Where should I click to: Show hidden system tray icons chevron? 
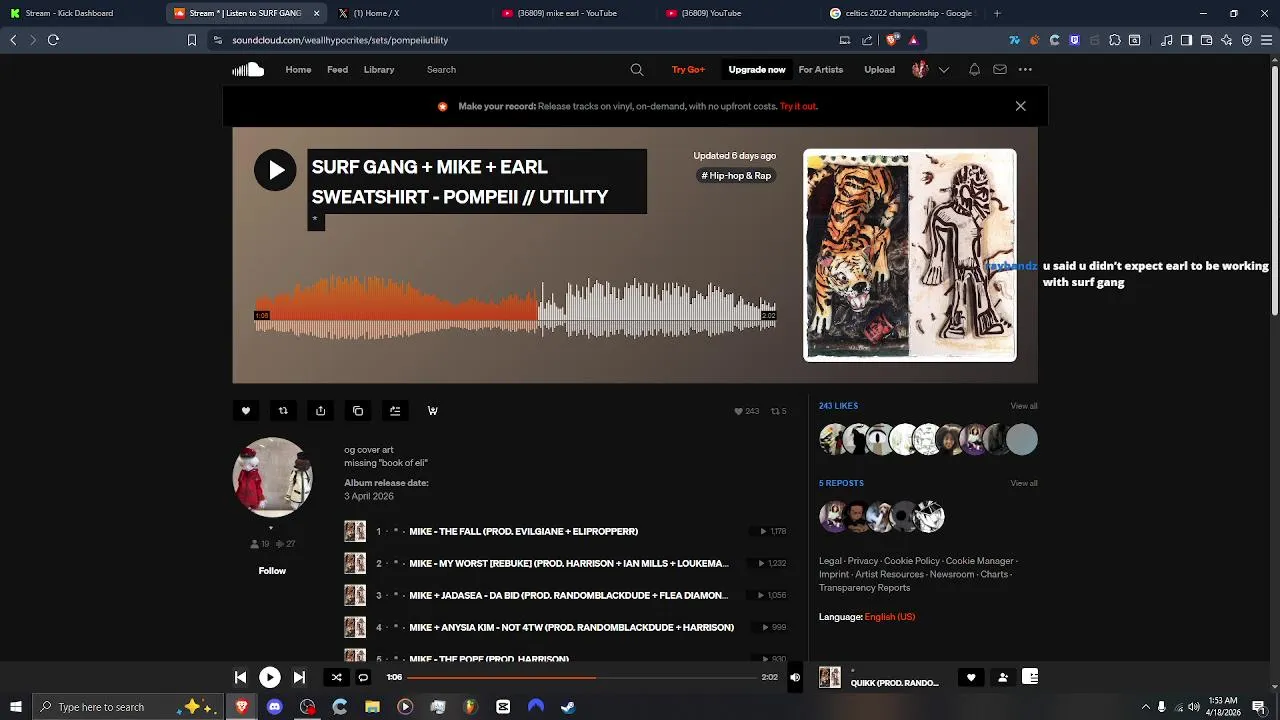(x=1145, y=707)
